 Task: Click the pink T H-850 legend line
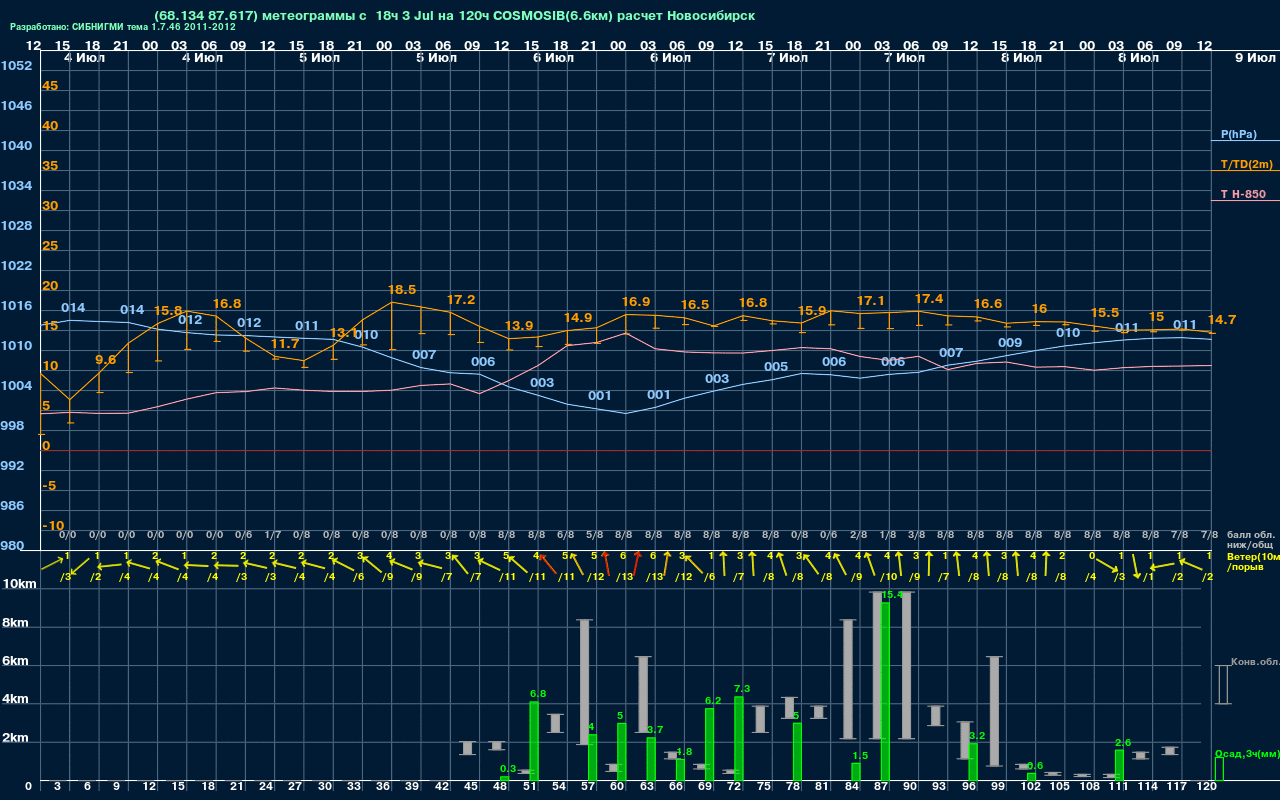pyautogui.click(x=1245, y=201)
